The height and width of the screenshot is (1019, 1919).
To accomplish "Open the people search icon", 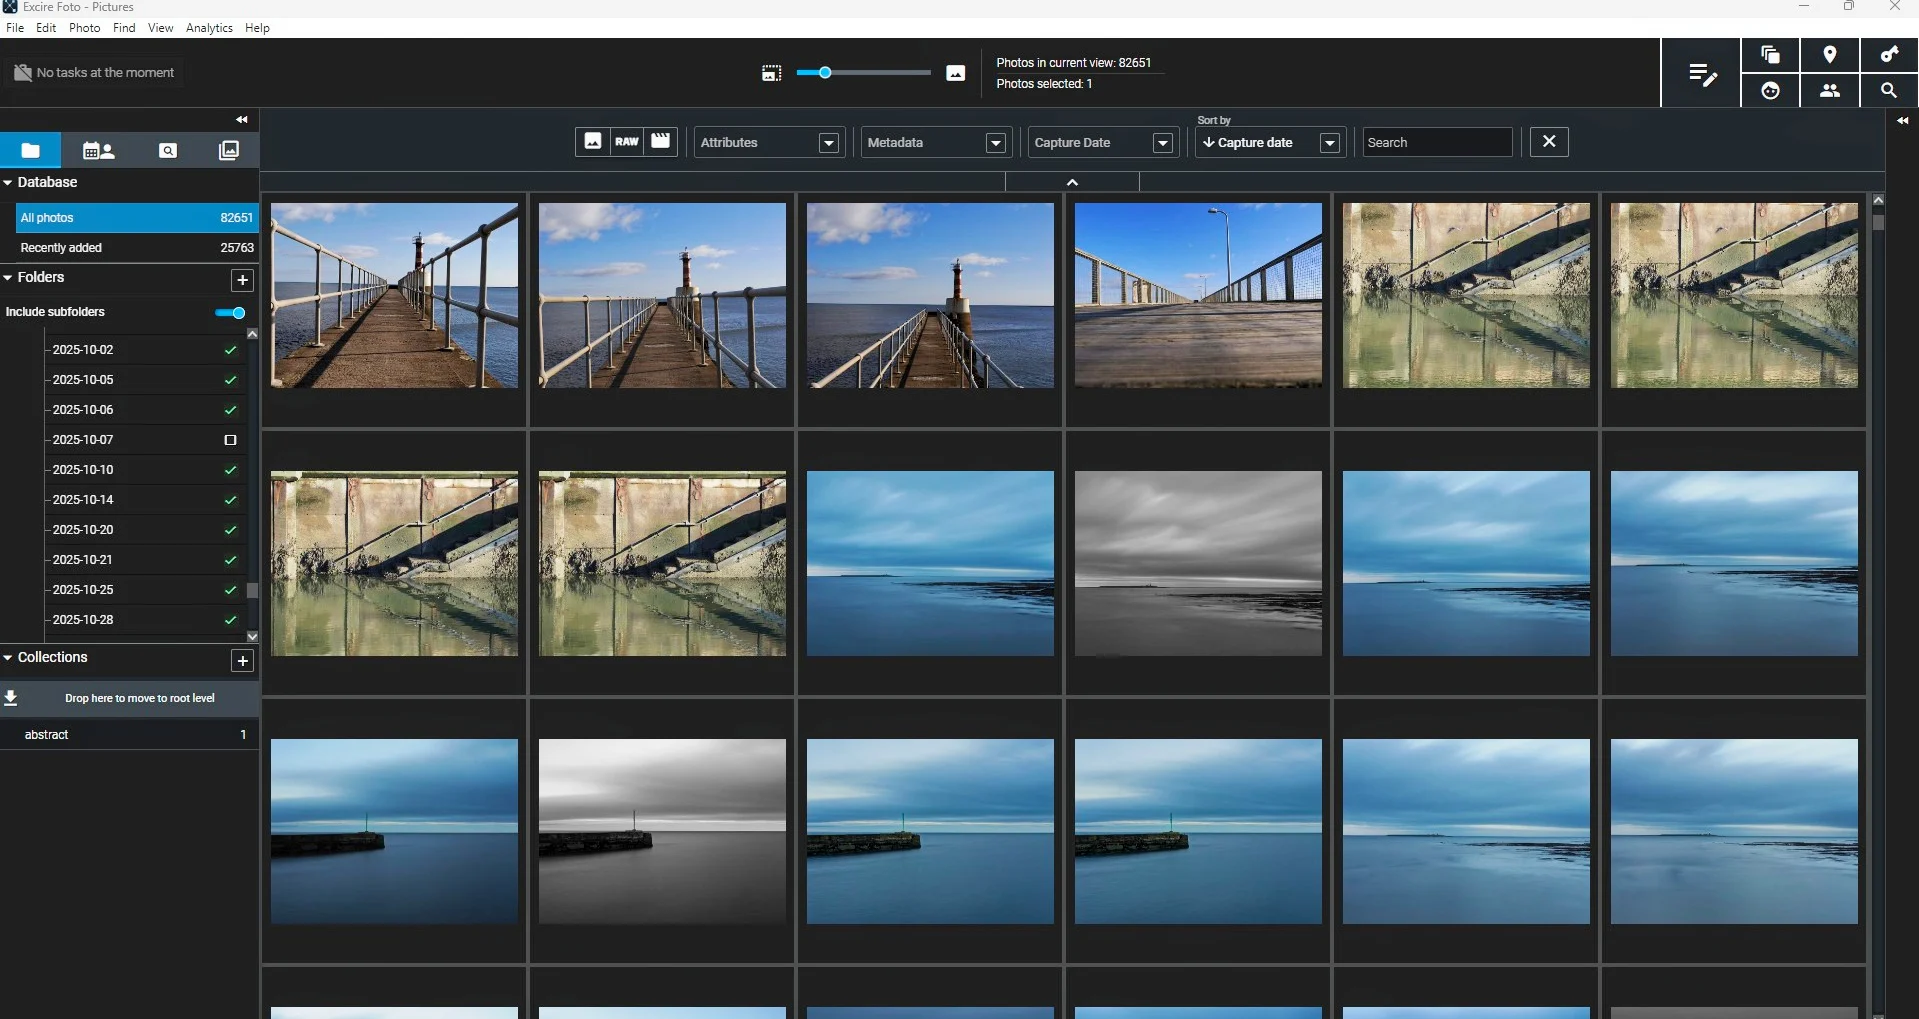I will click(1829, 91).
